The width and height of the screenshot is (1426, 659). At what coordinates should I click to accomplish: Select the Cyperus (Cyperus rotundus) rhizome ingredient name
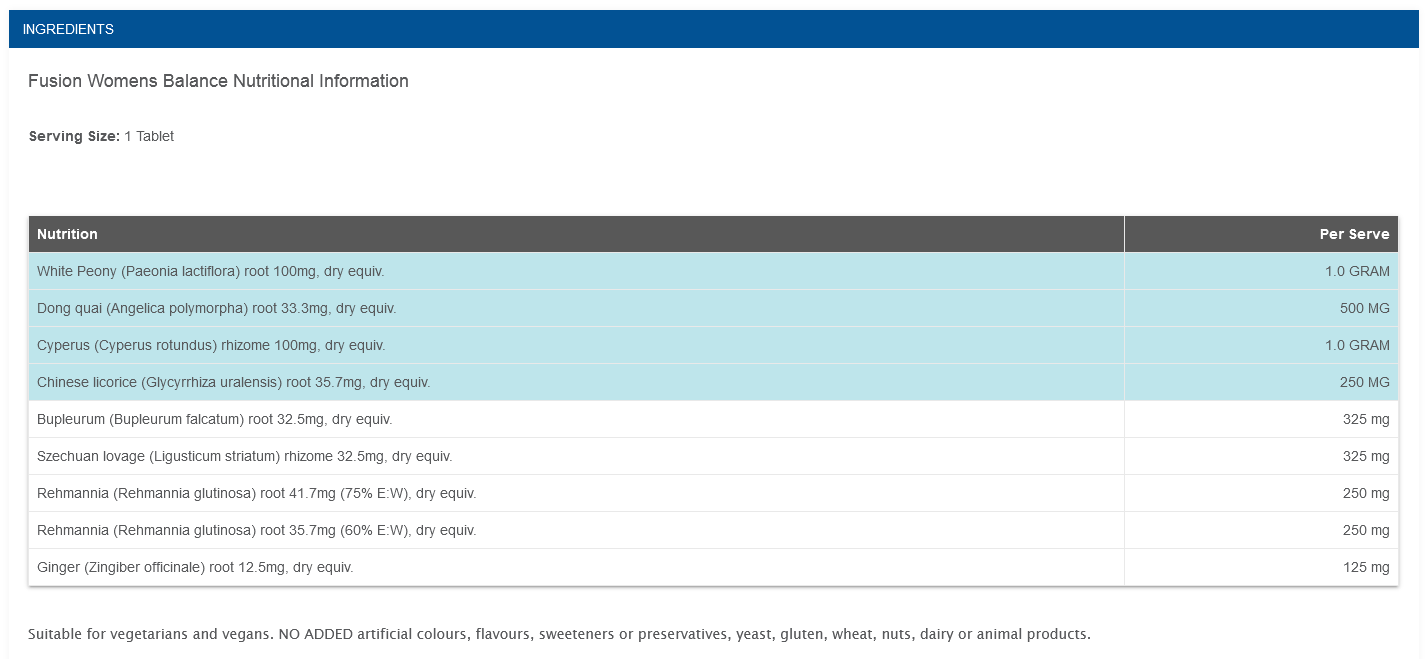point(211,345)
